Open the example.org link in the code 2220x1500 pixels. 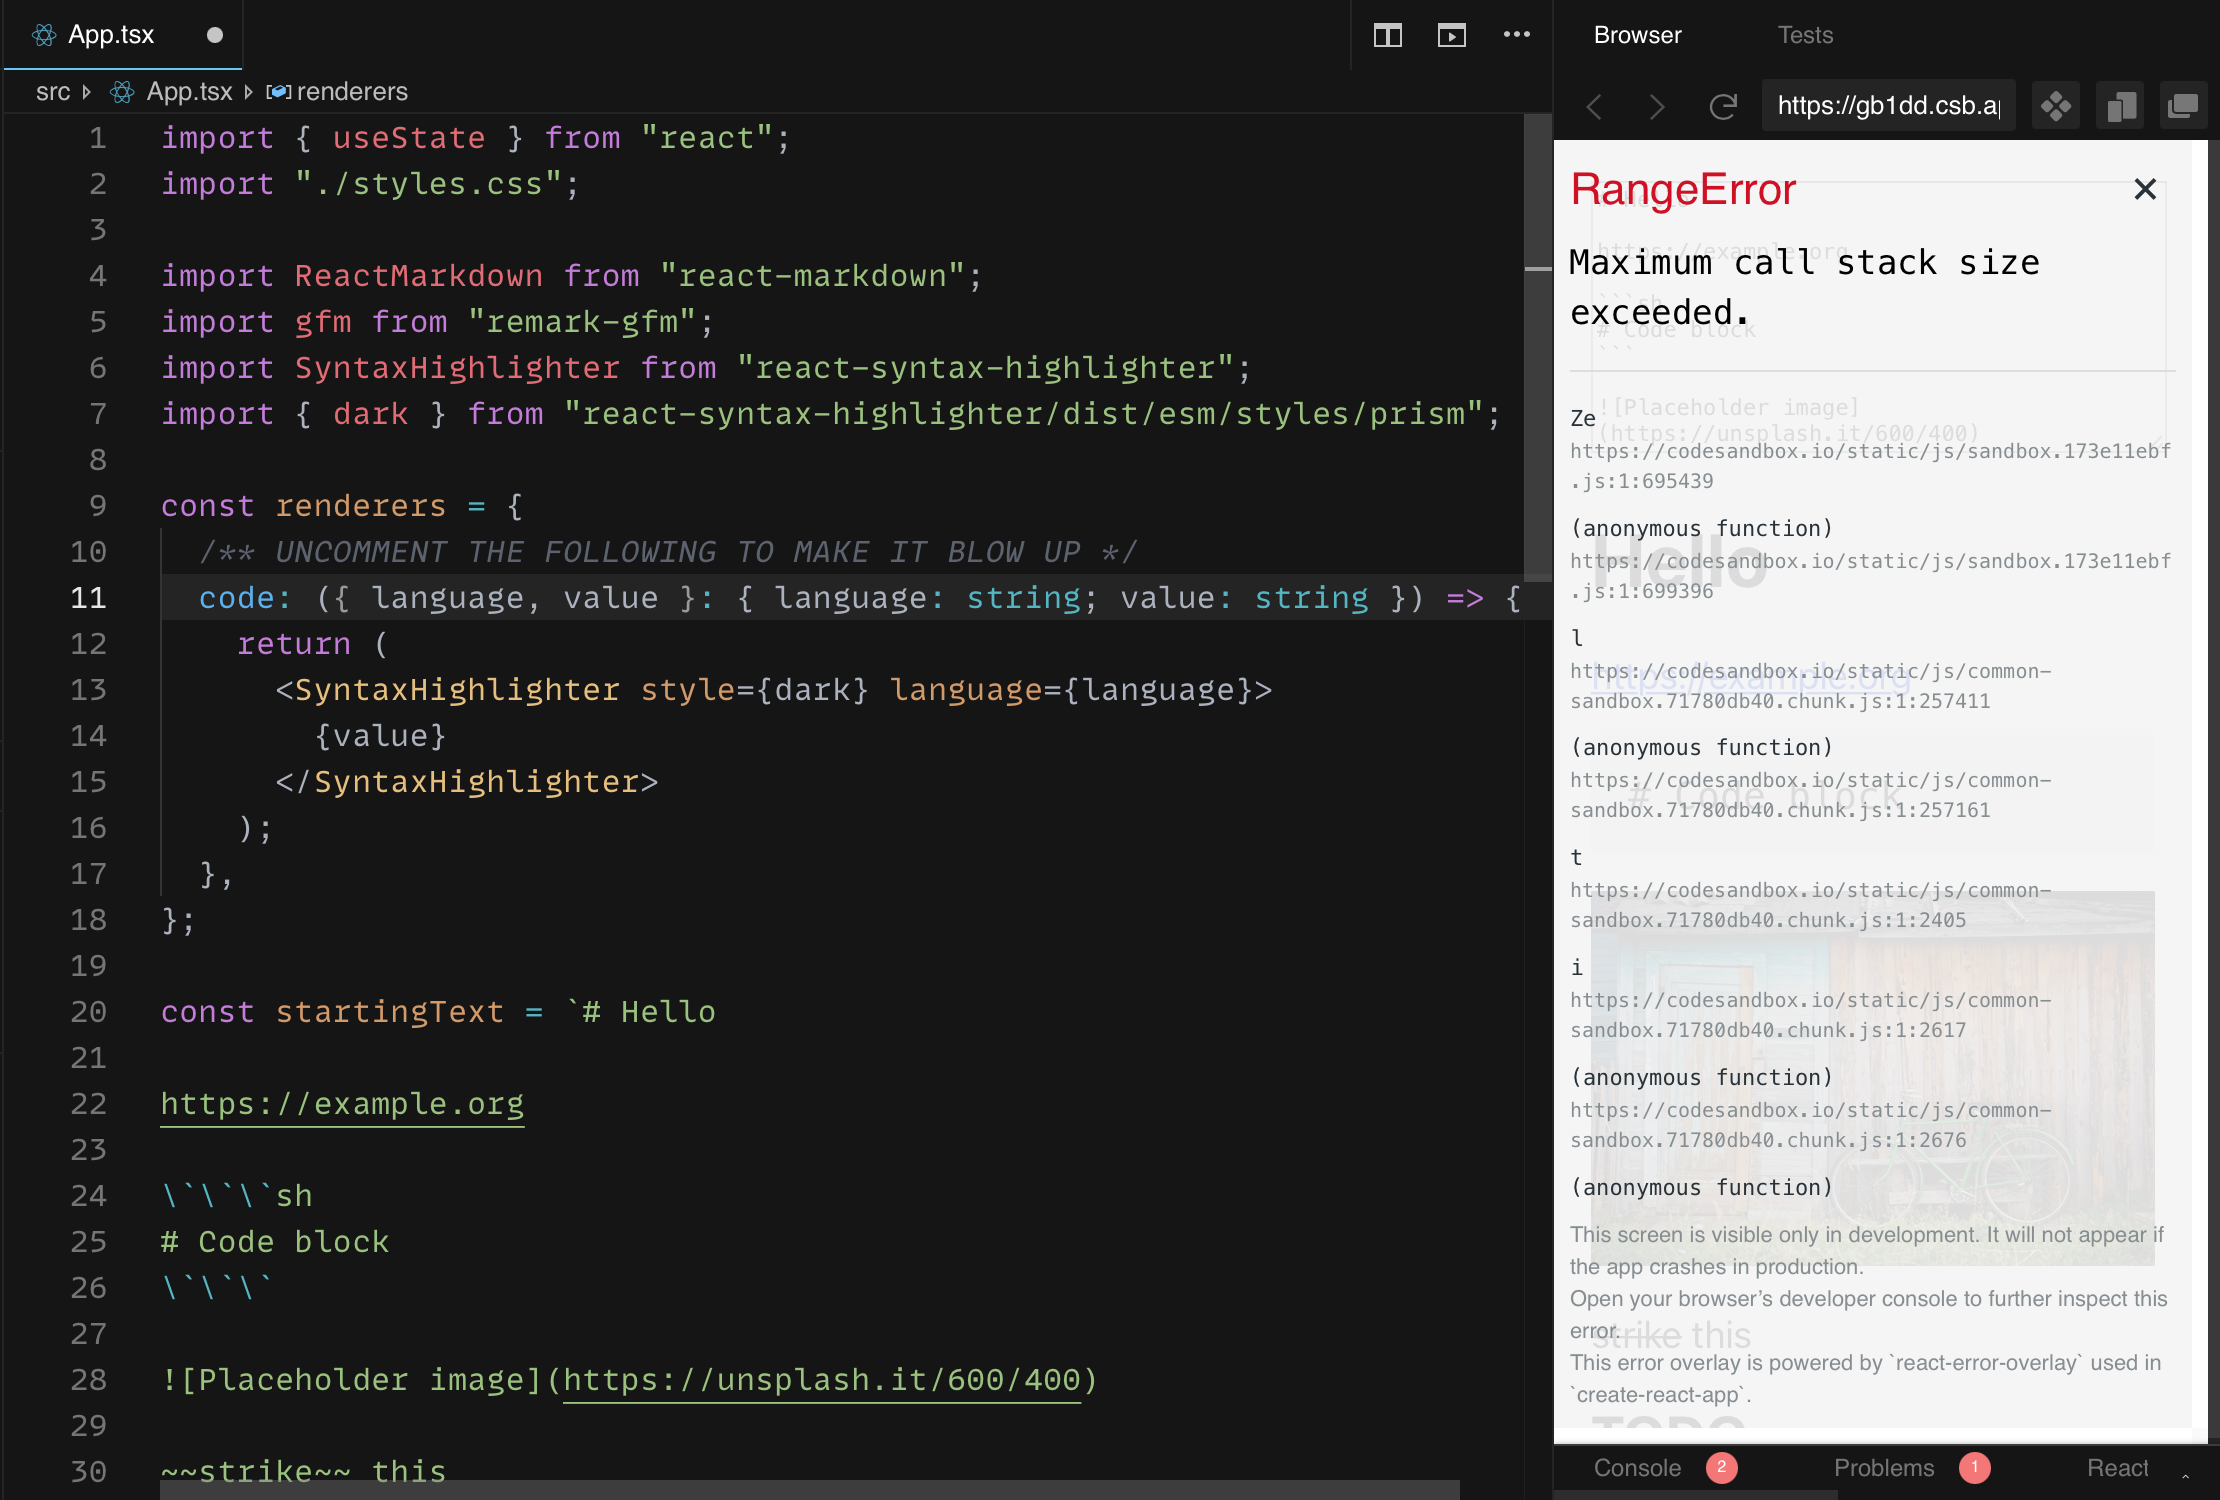341,1104
